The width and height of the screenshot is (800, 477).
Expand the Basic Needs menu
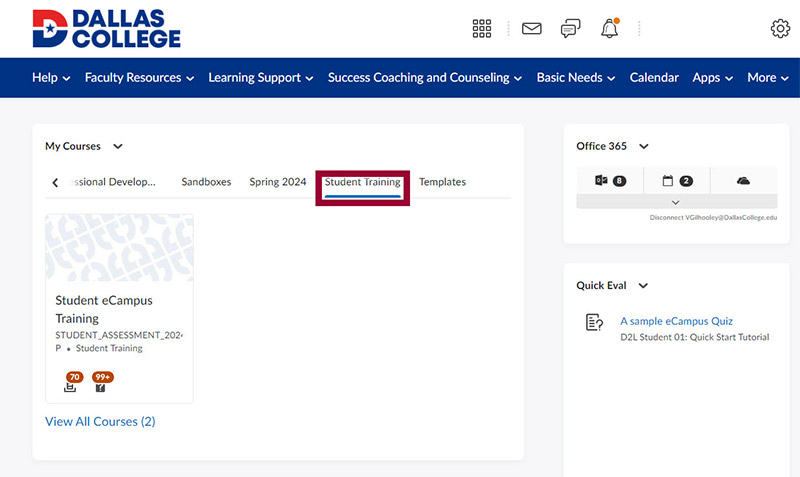point(576,78)
